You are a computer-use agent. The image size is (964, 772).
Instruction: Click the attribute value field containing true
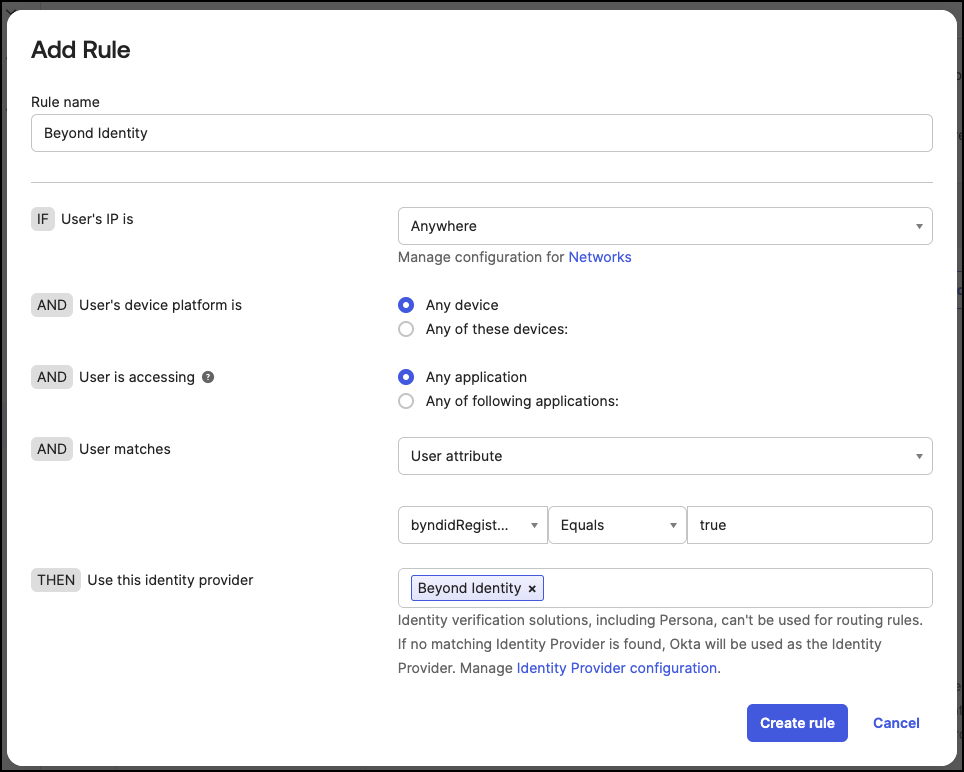(809, 525)
